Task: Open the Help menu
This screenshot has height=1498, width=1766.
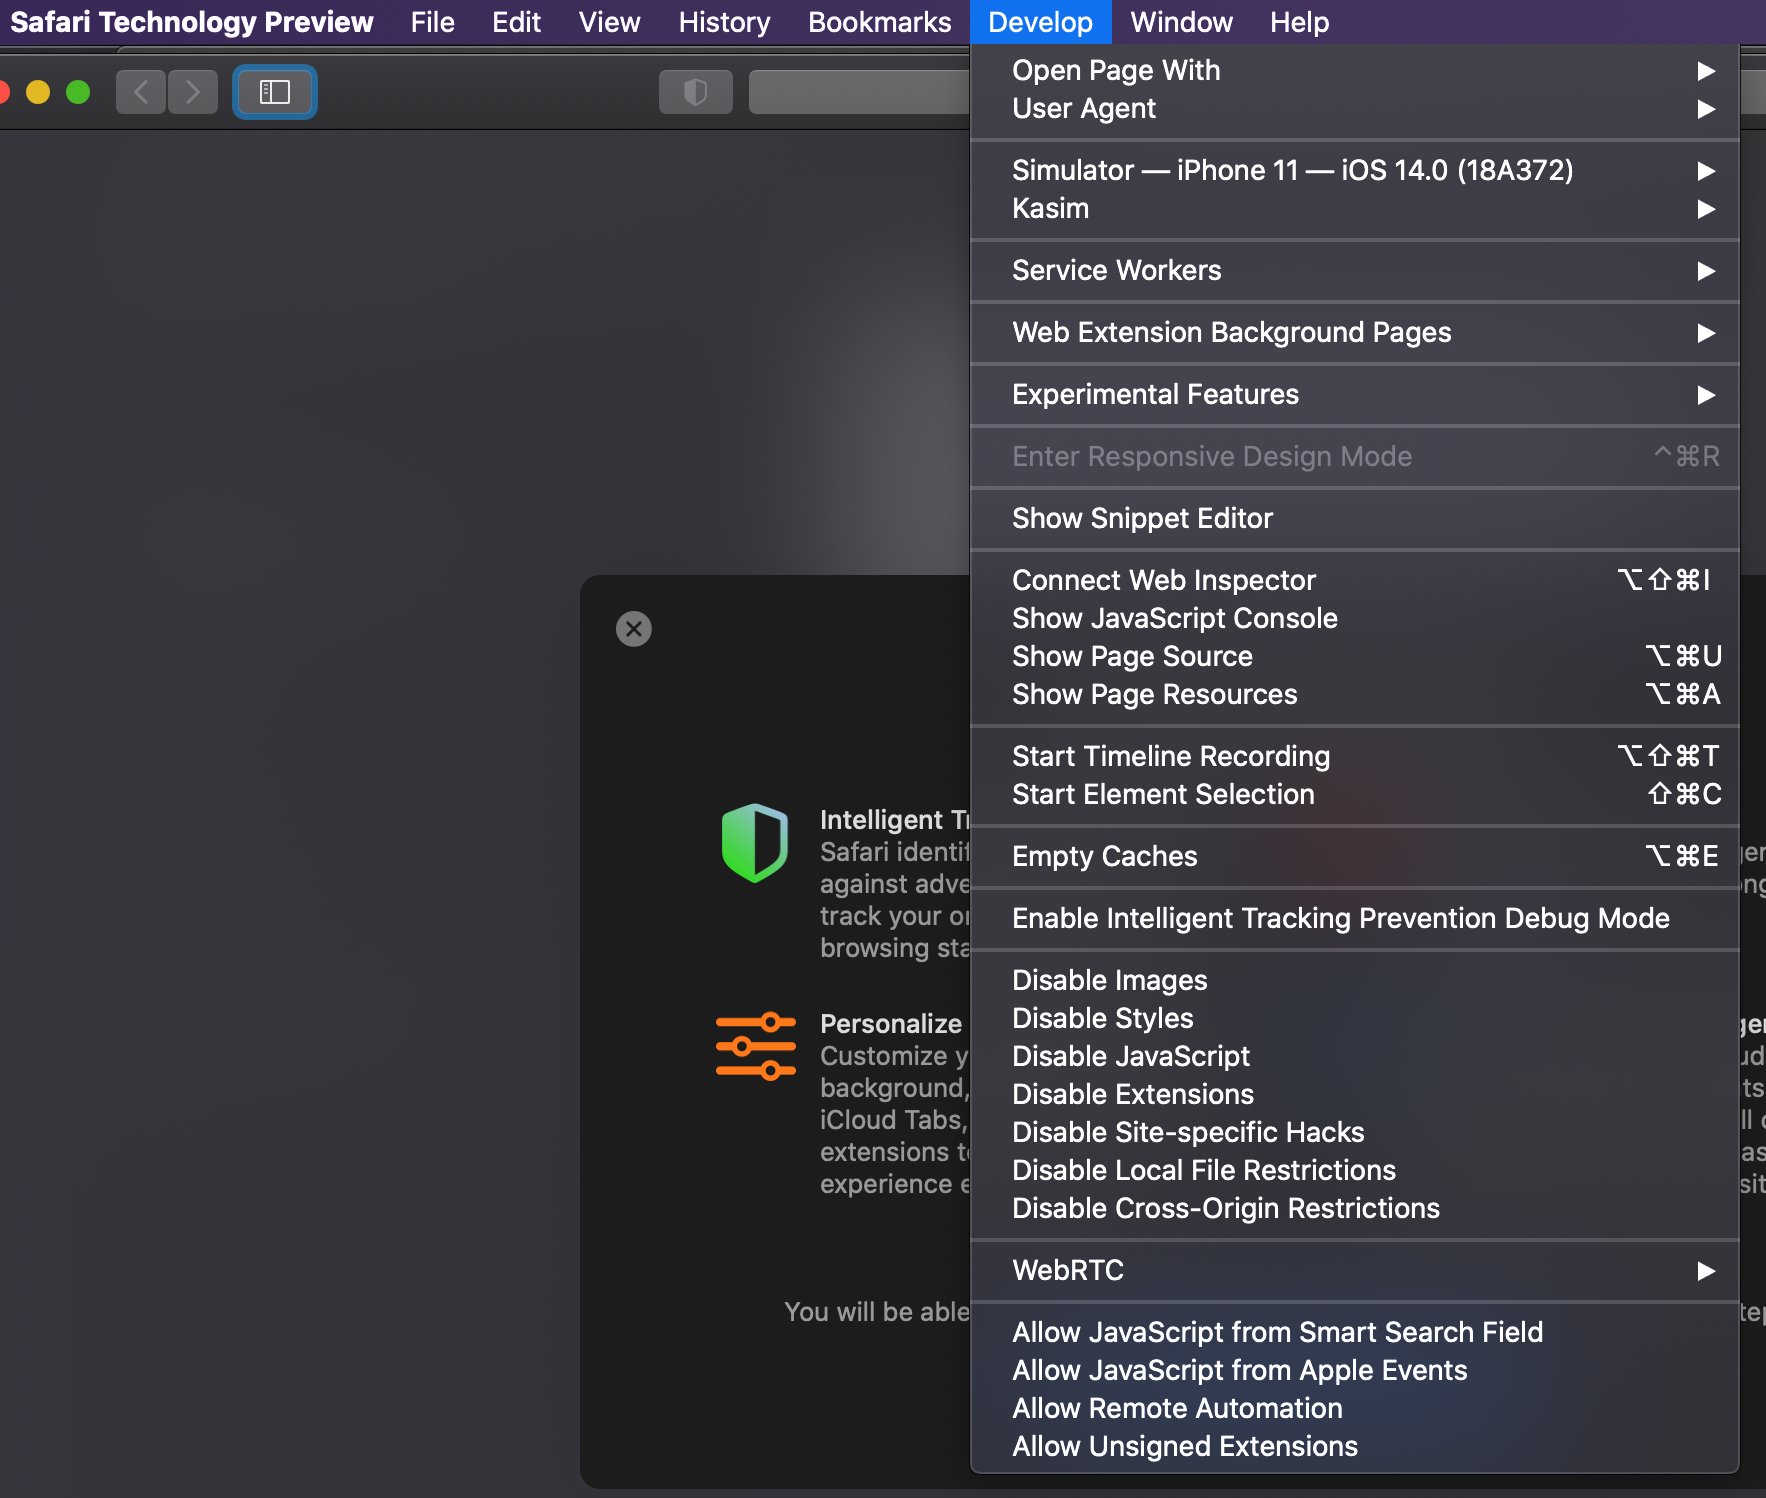Action: 1299,22
